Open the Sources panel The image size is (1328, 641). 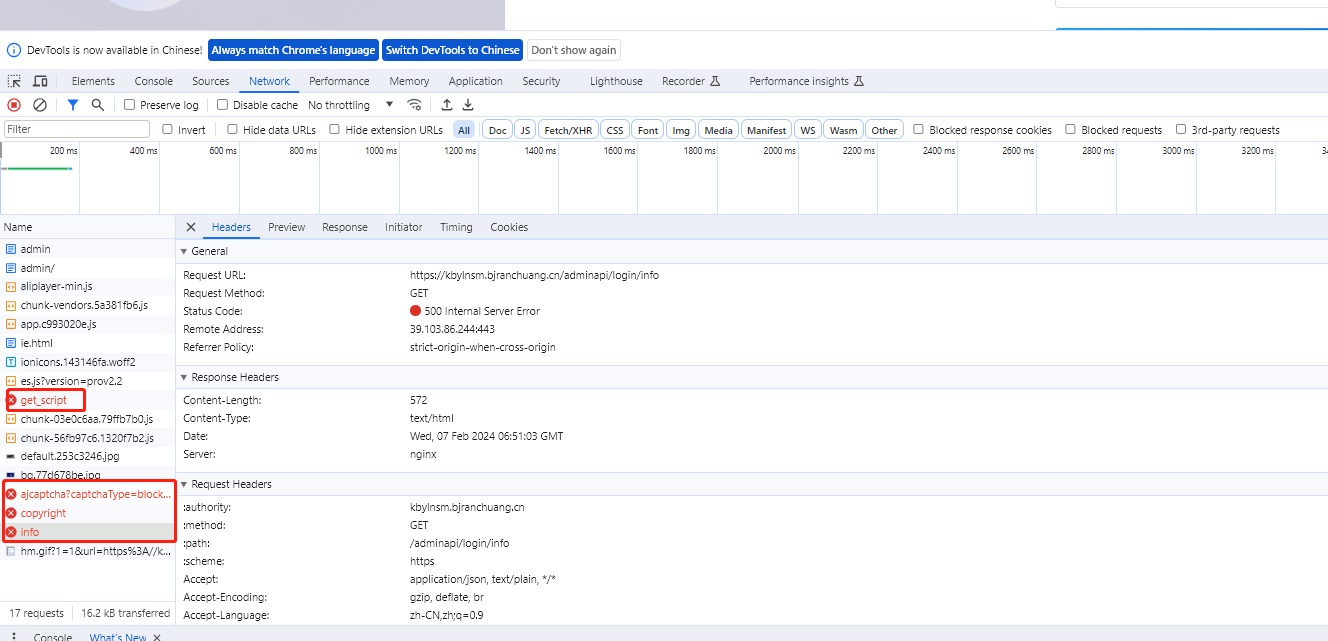click(x=211, y=81)
